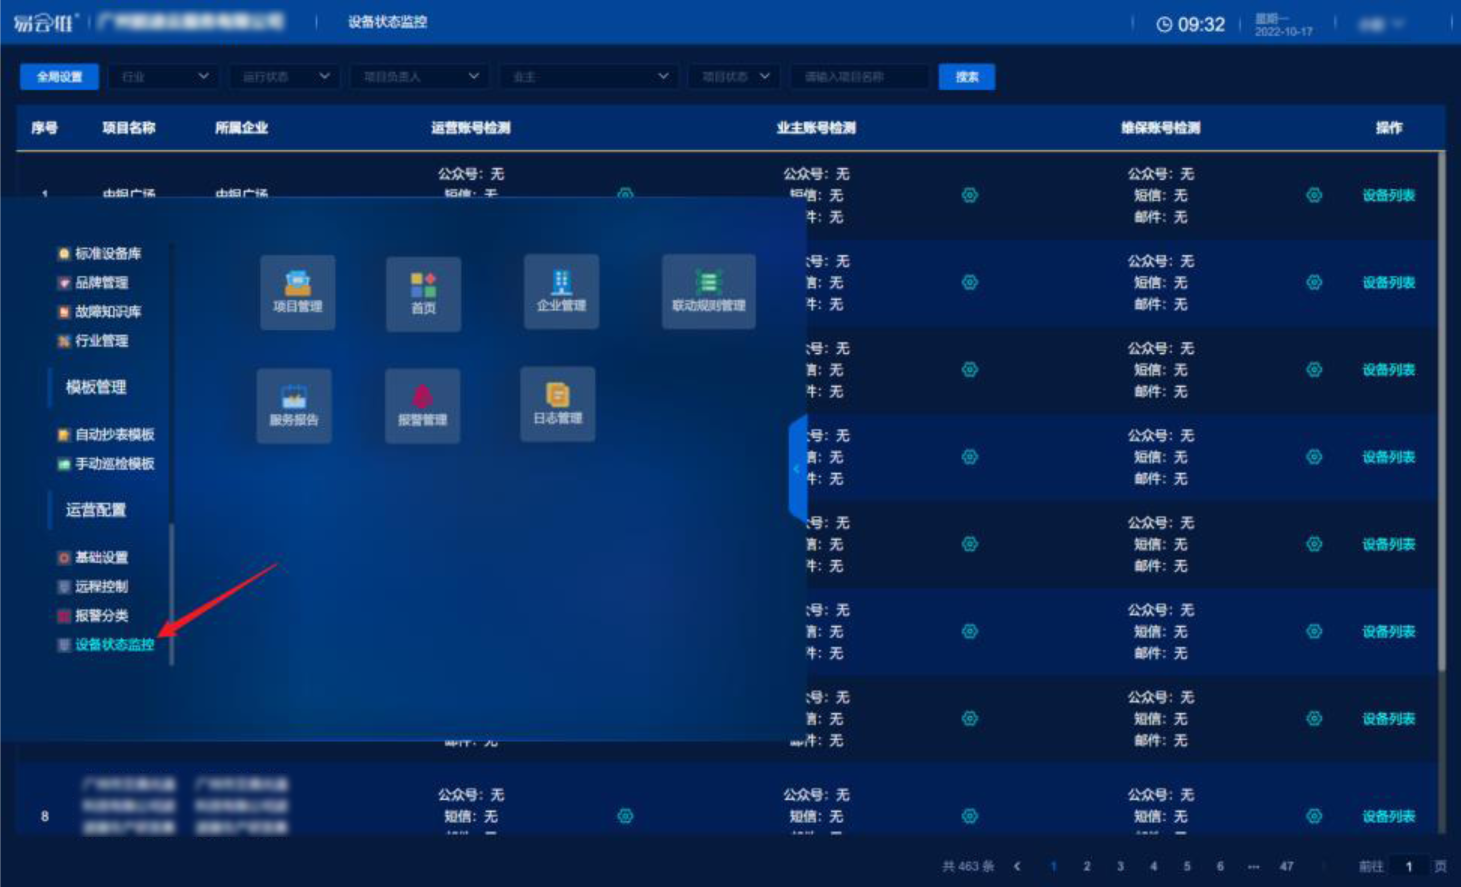Click the 业主账号检测 gear icon in row 8

point(969,816)
